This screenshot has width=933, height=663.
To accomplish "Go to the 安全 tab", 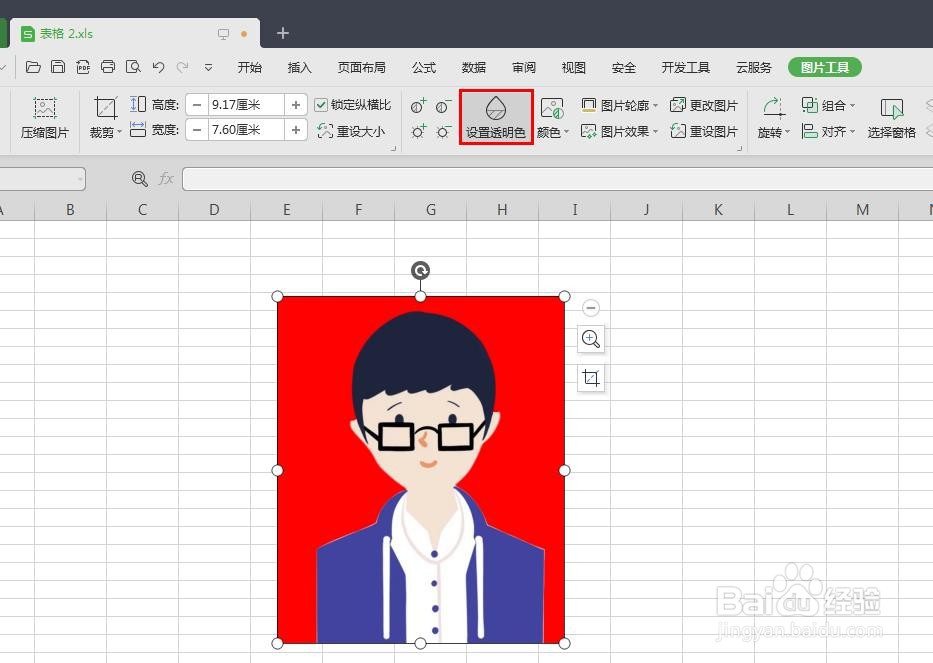I will pyautogui.click(x=624, y=68).
